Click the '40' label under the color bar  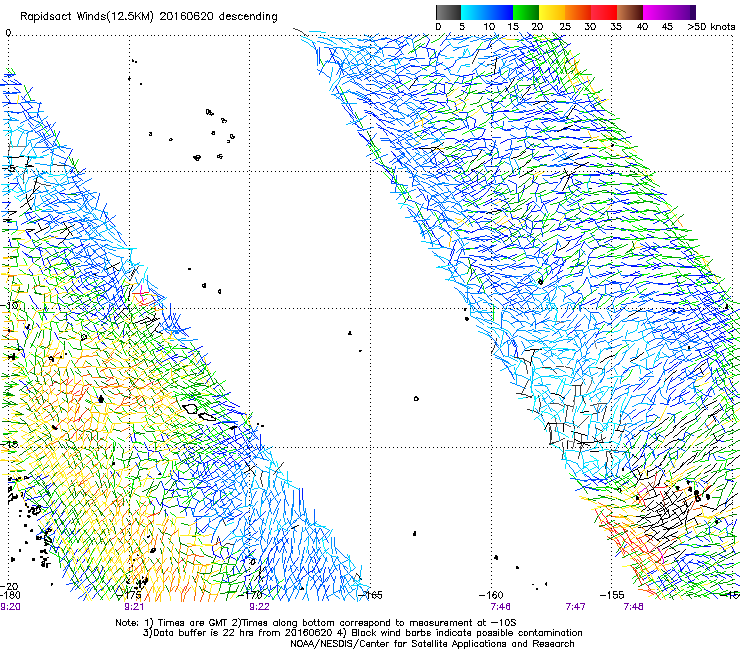click(642, 27)
